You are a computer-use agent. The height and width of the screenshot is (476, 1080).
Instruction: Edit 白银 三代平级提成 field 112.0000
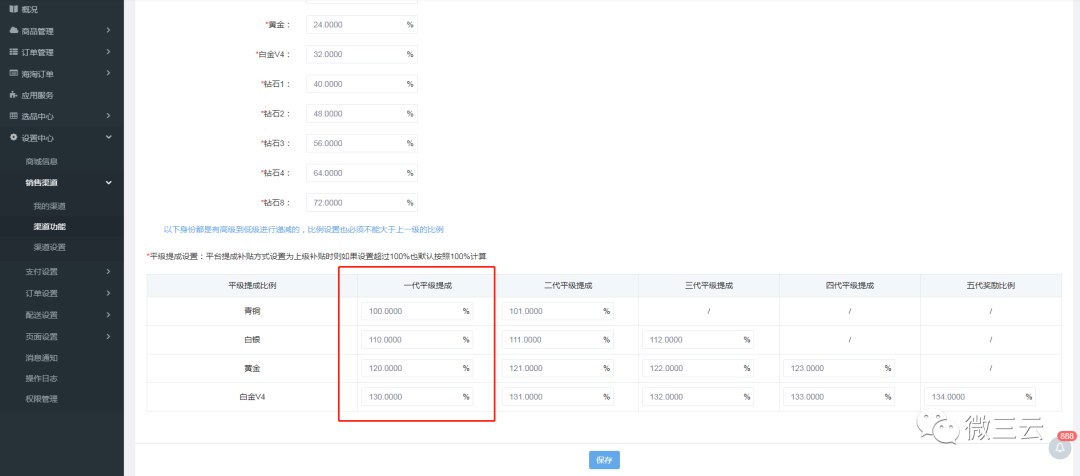698,340
